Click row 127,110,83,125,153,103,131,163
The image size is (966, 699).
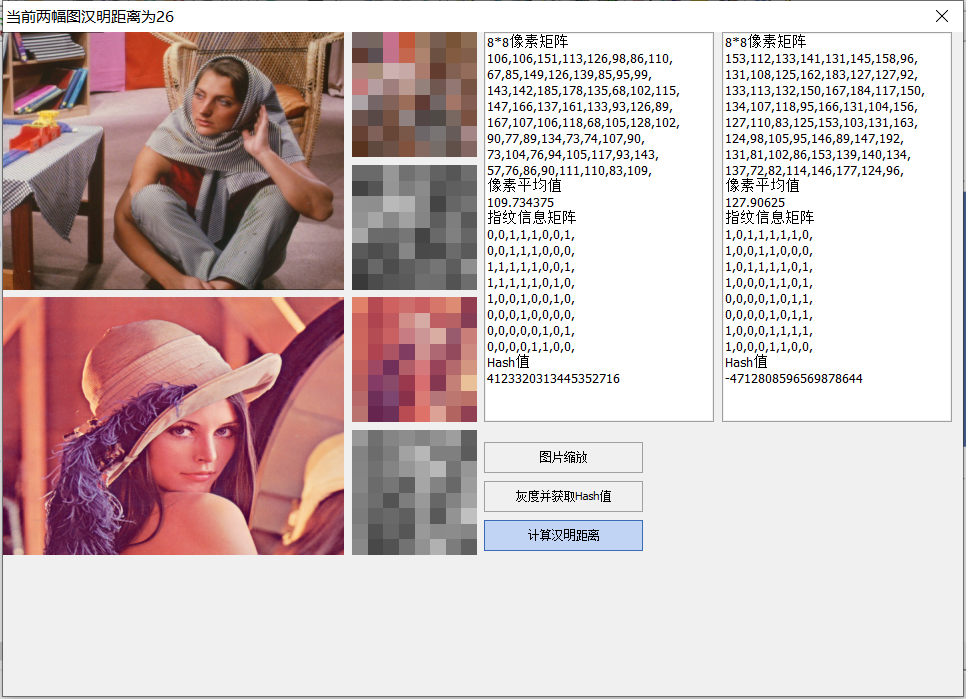tap(821, 123)
